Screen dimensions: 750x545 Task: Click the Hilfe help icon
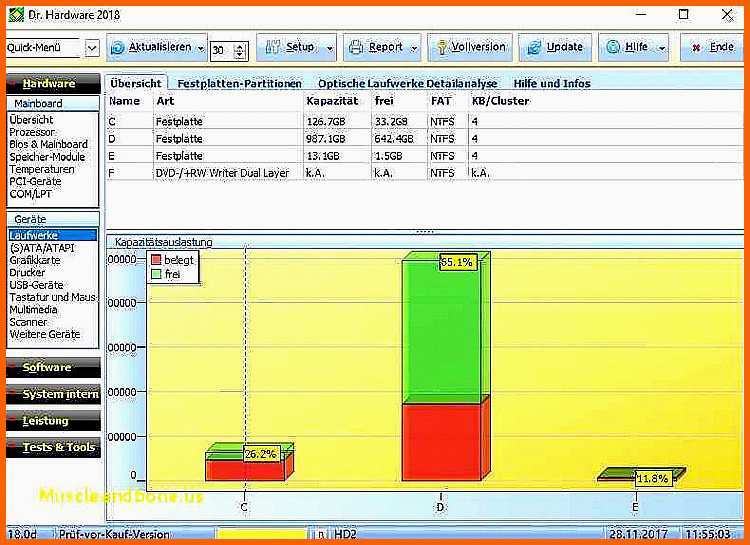[613, 47]
